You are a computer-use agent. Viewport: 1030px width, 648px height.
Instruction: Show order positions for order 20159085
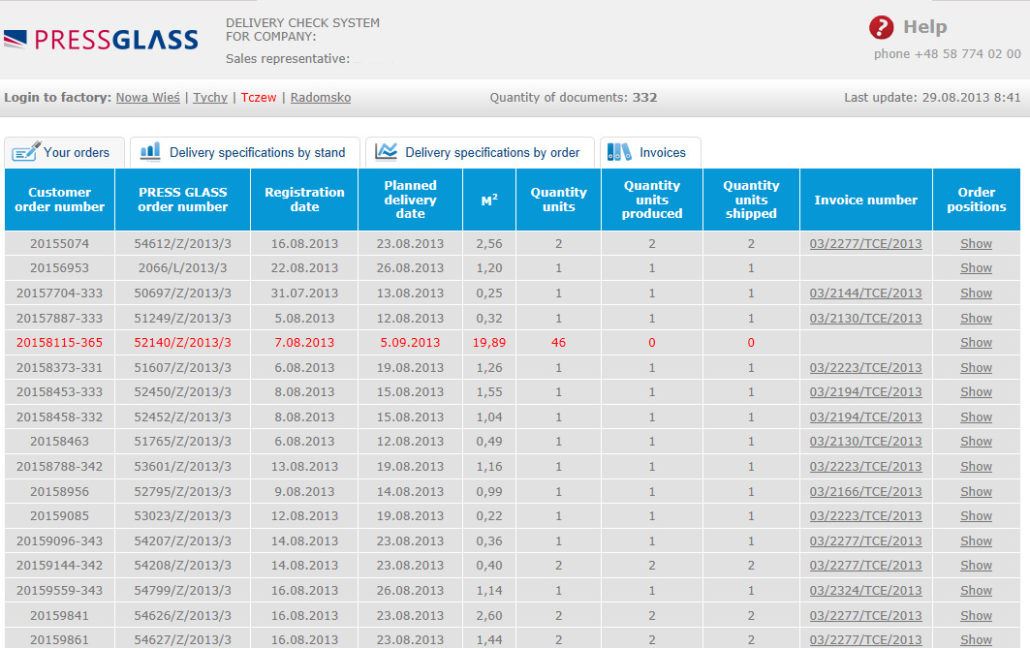pyautogui.click(x=976, y=516)
